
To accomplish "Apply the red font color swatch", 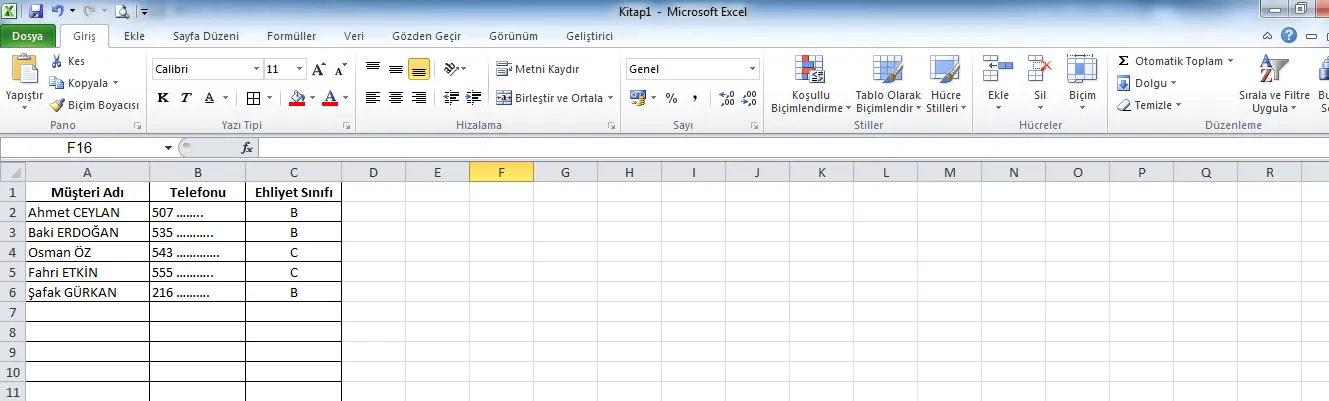I will pyautogui.click(x=327, y=98).
